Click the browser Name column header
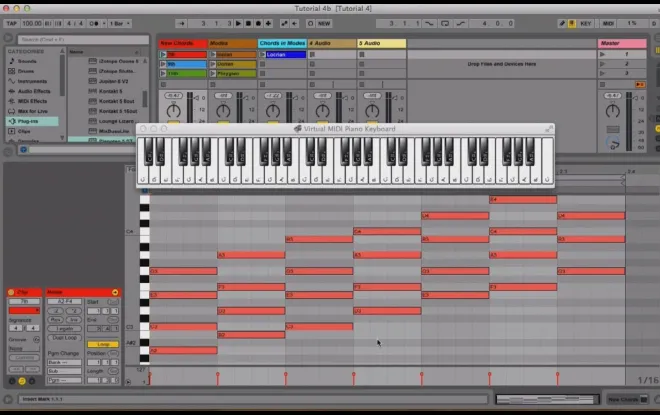The width and height of the screenshot is (660, 415). tap(104, 52)
